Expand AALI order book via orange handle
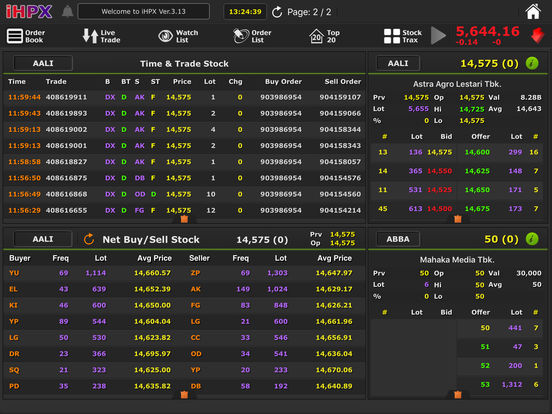The height and width of the screenshot is (414, 552). 458,219
